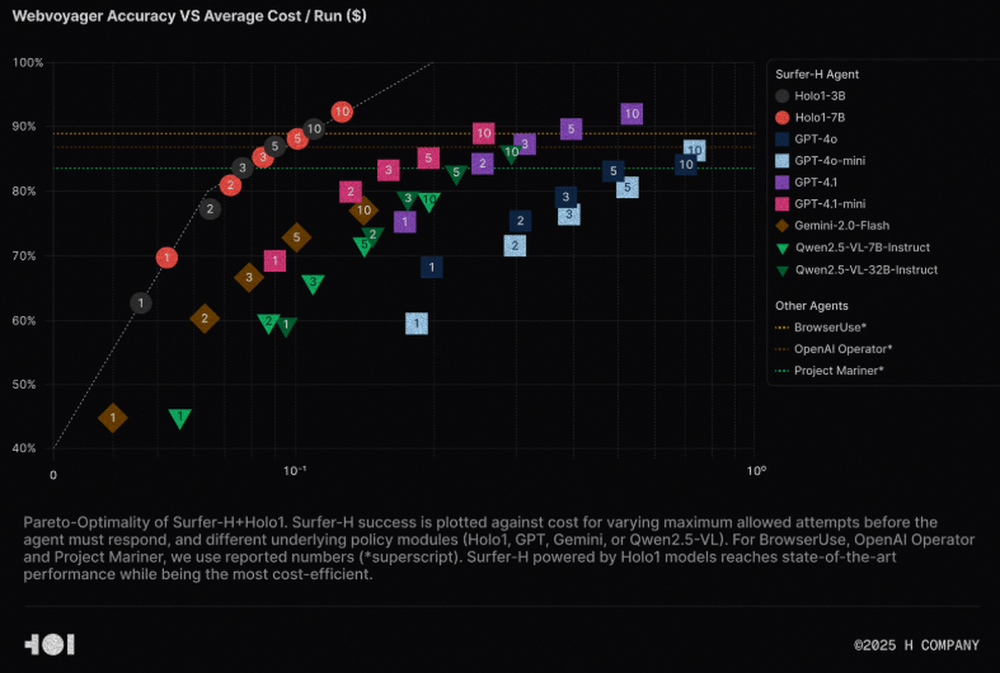
Task: Click the light green Qwen 7B triangle labeled 3
Action: tap(312, 283)
